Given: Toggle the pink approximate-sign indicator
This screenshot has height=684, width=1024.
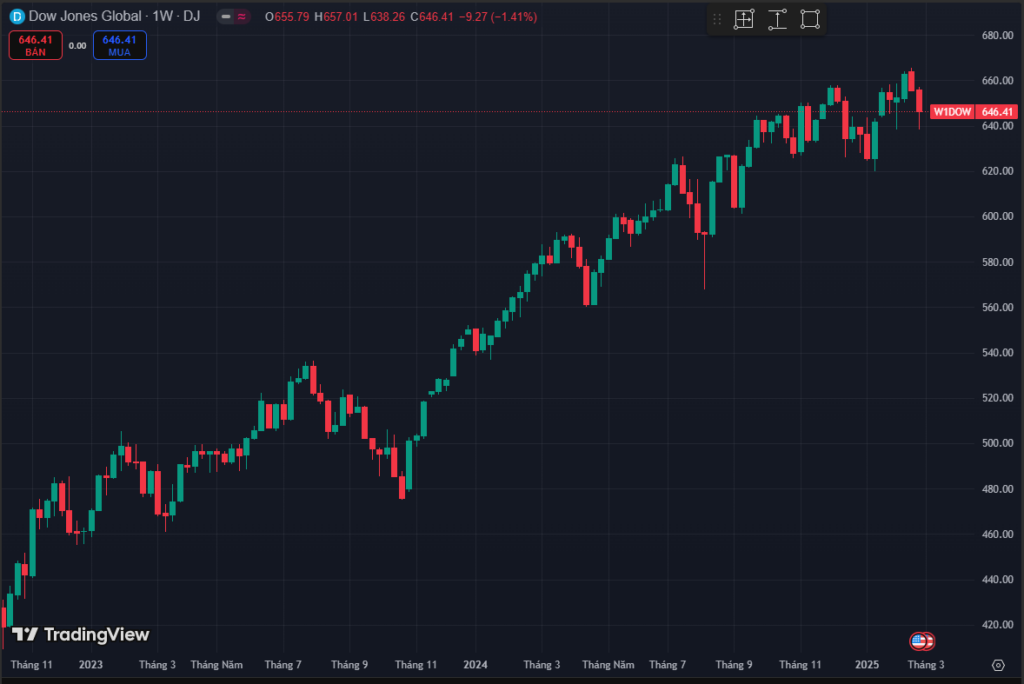Looking at the screenshot, I should (242, 16).
